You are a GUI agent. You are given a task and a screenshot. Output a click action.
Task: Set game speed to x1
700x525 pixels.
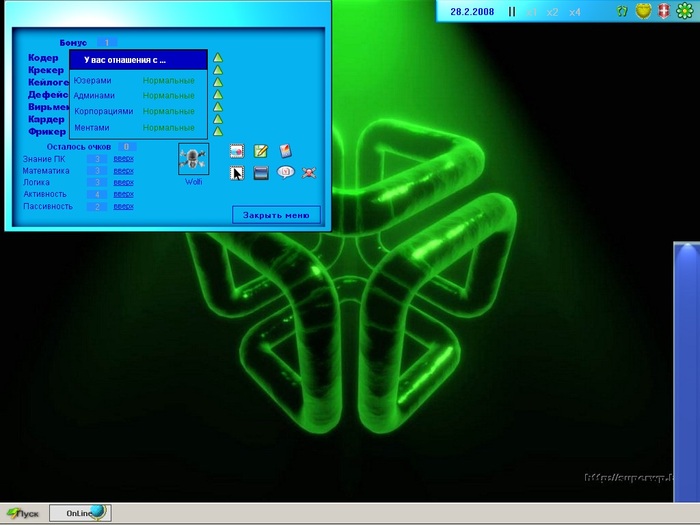click(x=531, y=12)
